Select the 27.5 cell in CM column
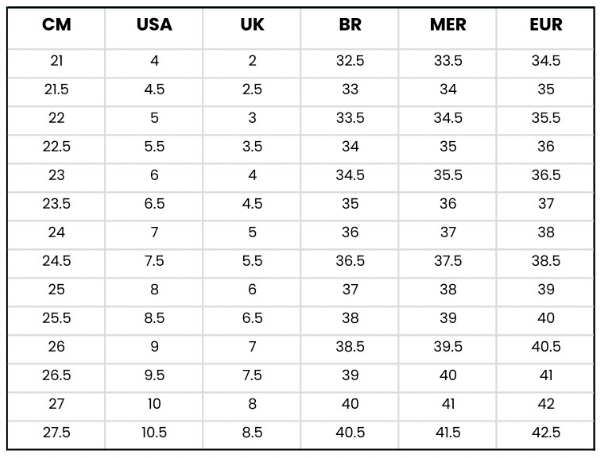The height and width of the screenshot is (458, 601). click(x=57, y=433)
